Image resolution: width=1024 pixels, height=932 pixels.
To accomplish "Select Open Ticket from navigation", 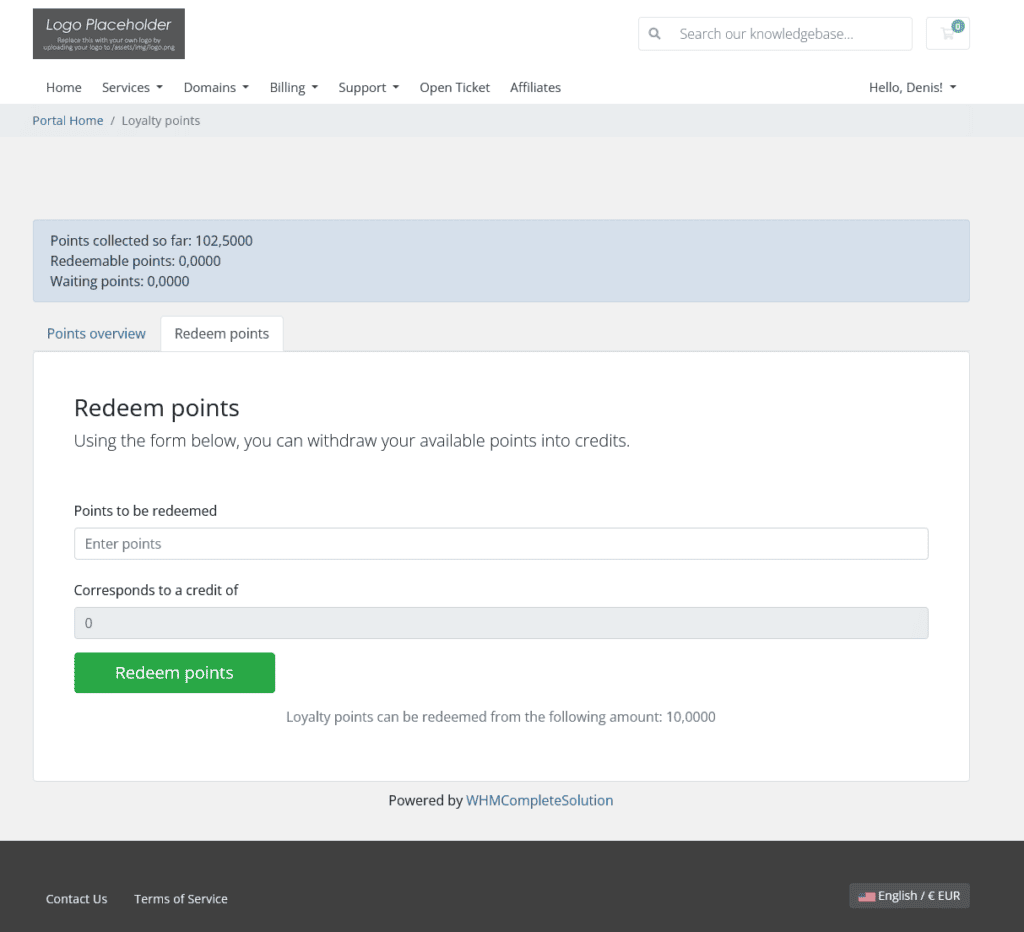I will click(454, 87).
